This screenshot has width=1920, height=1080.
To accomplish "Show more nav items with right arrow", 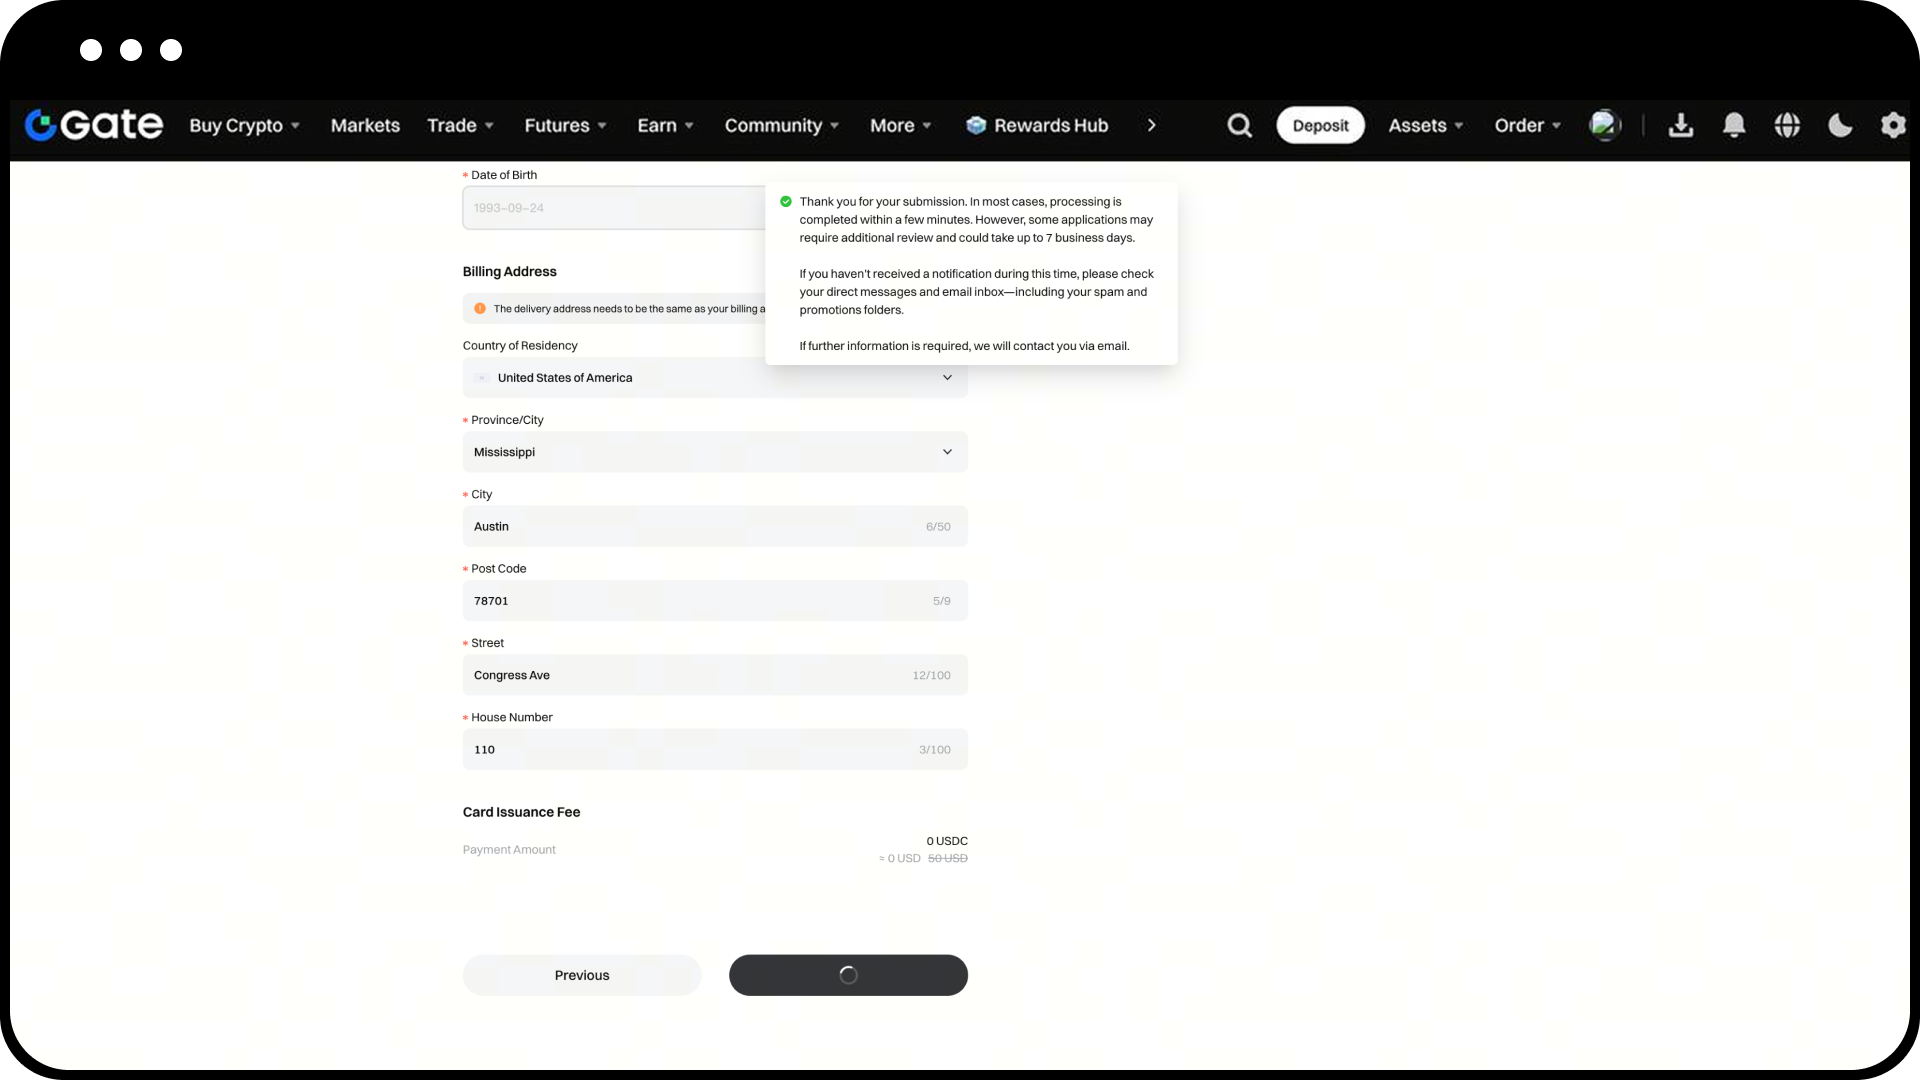I will pos(1152,125).
